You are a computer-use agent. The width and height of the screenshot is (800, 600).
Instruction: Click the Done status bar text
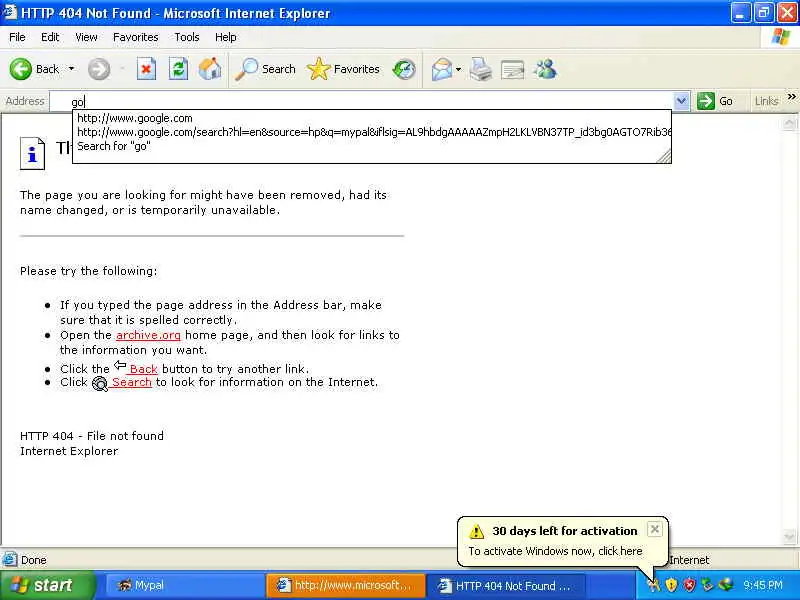tap(34, 560)
